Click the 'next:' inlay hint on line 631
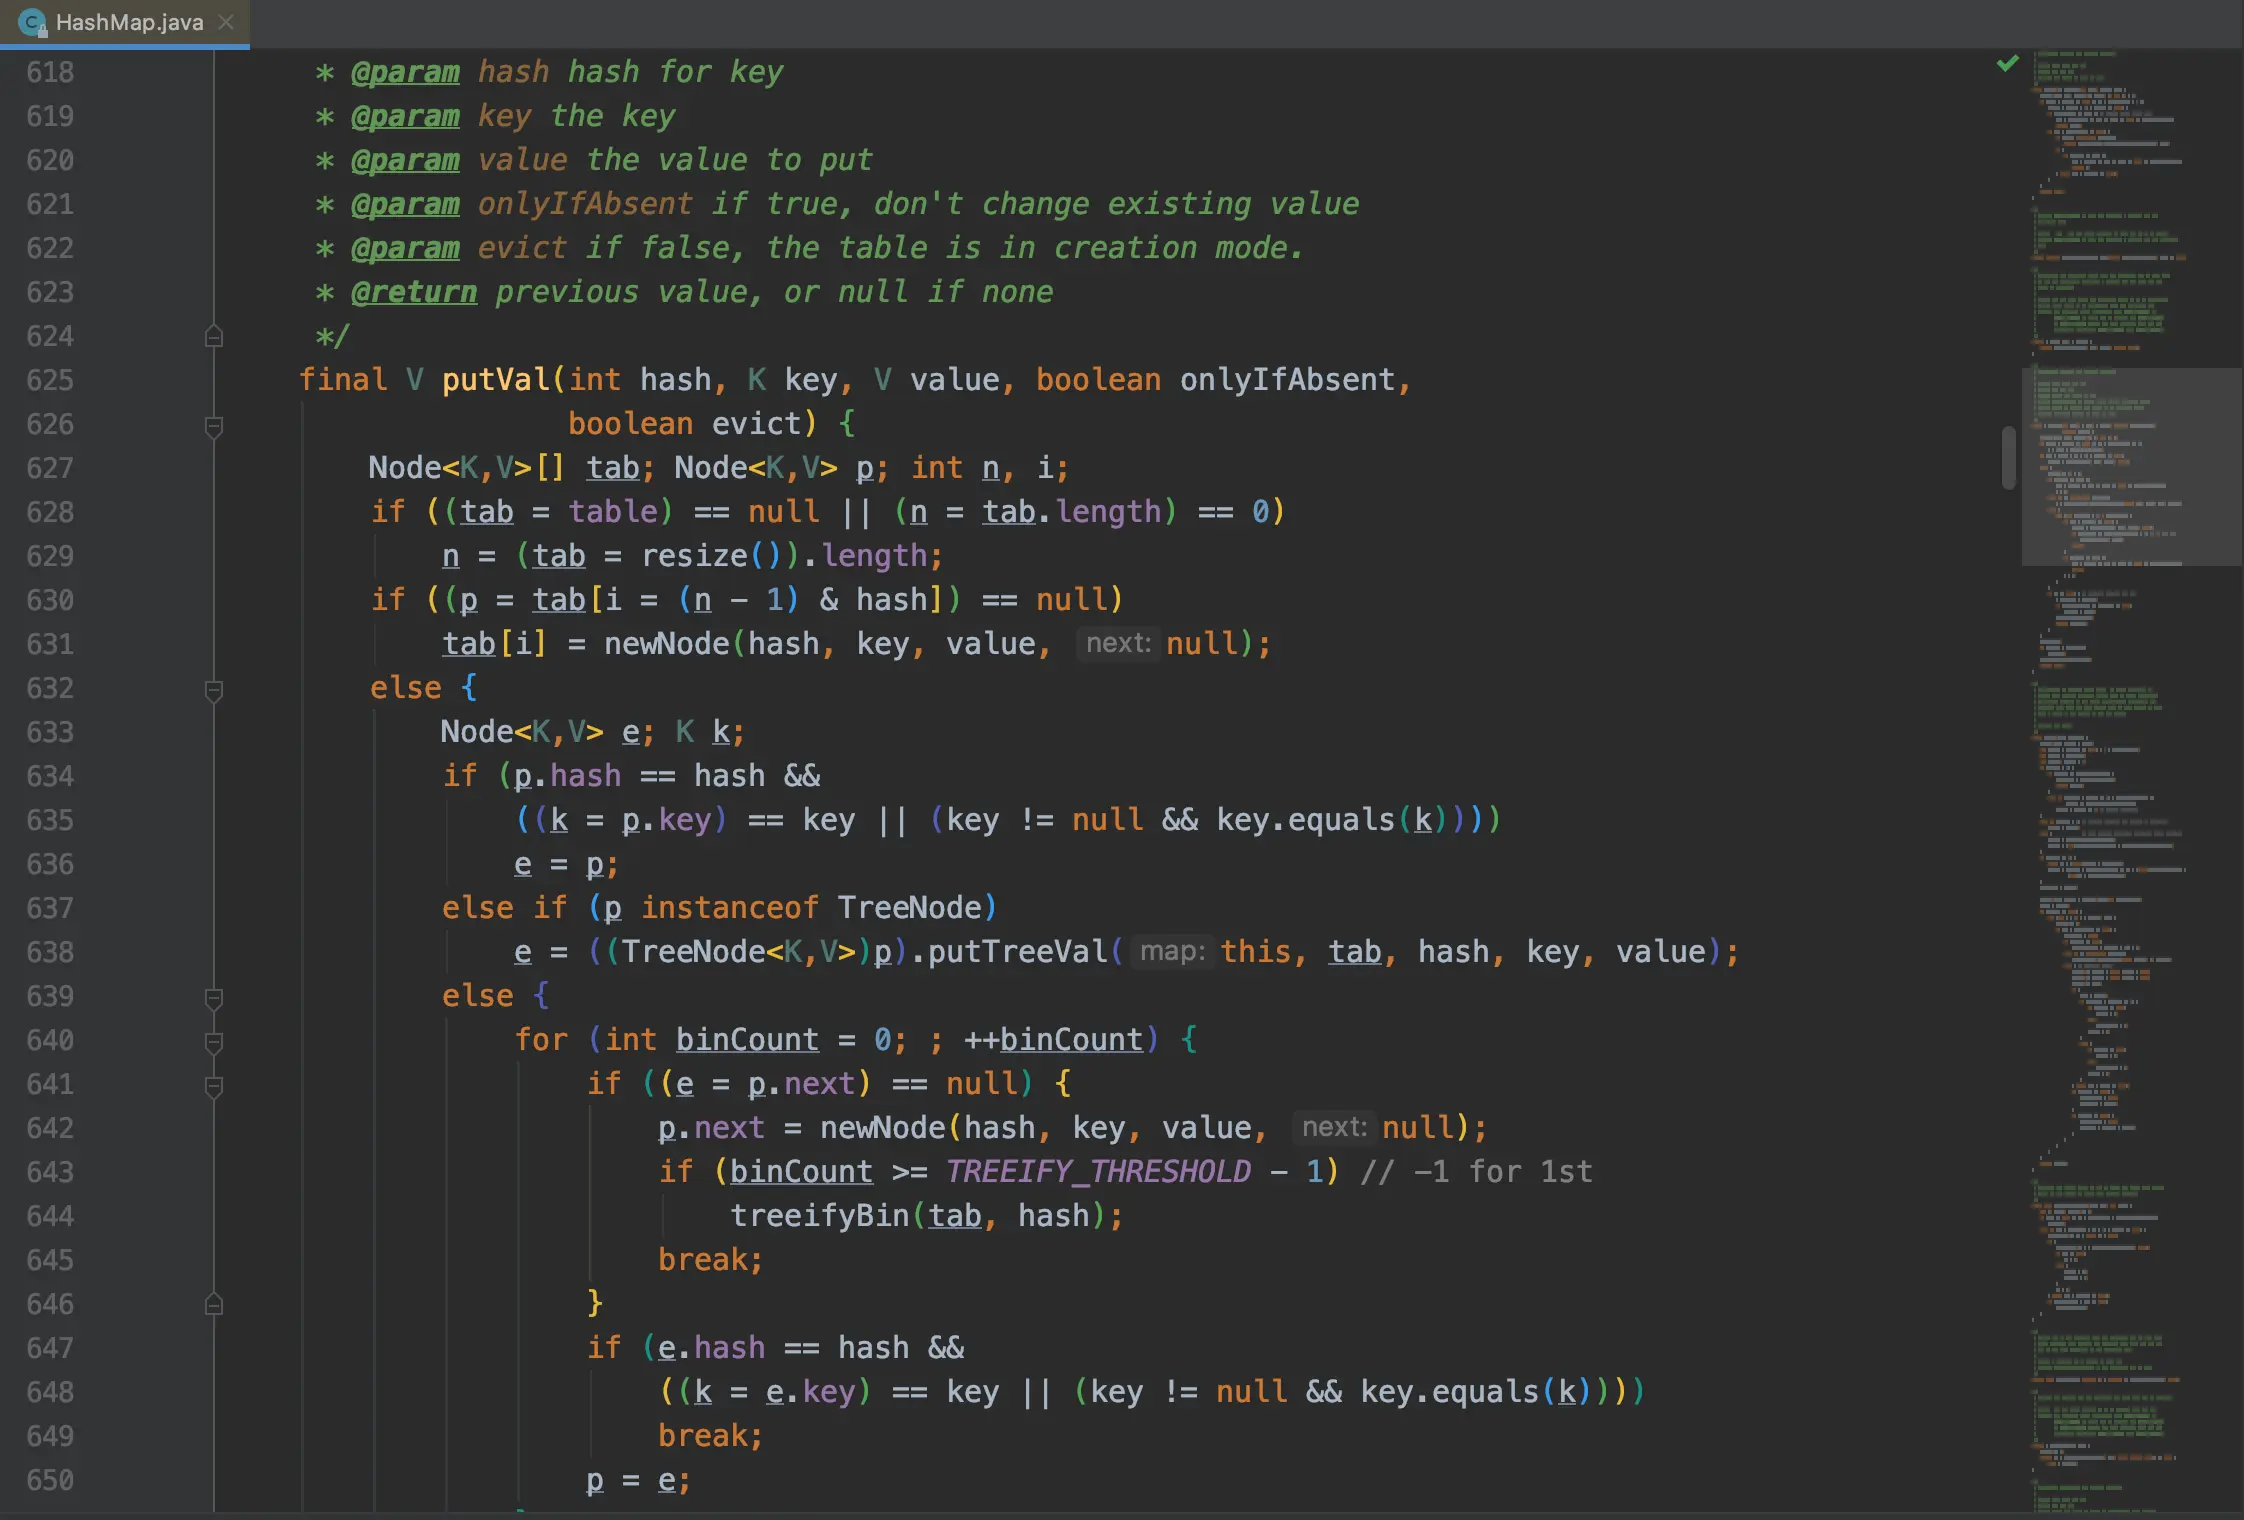The image size is (2244, 1520). click(1118, 643)
